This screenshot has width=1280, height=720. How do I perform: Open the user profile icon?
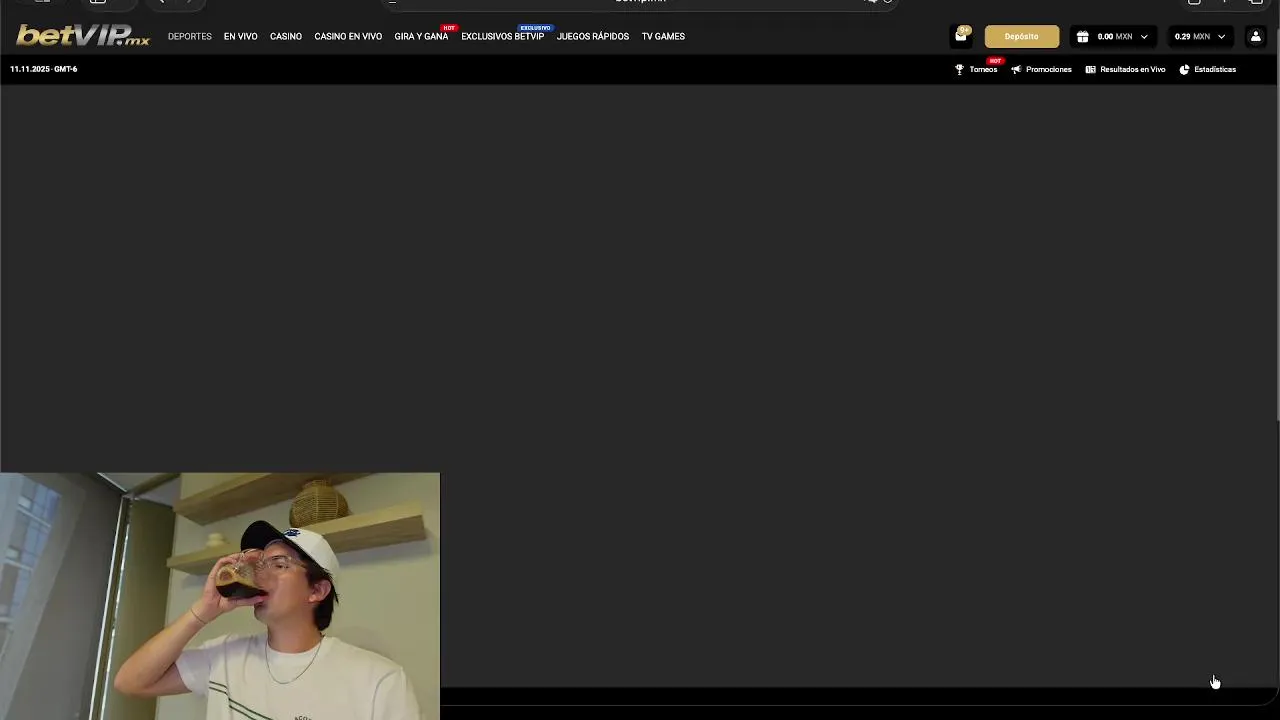point(1256,36)
